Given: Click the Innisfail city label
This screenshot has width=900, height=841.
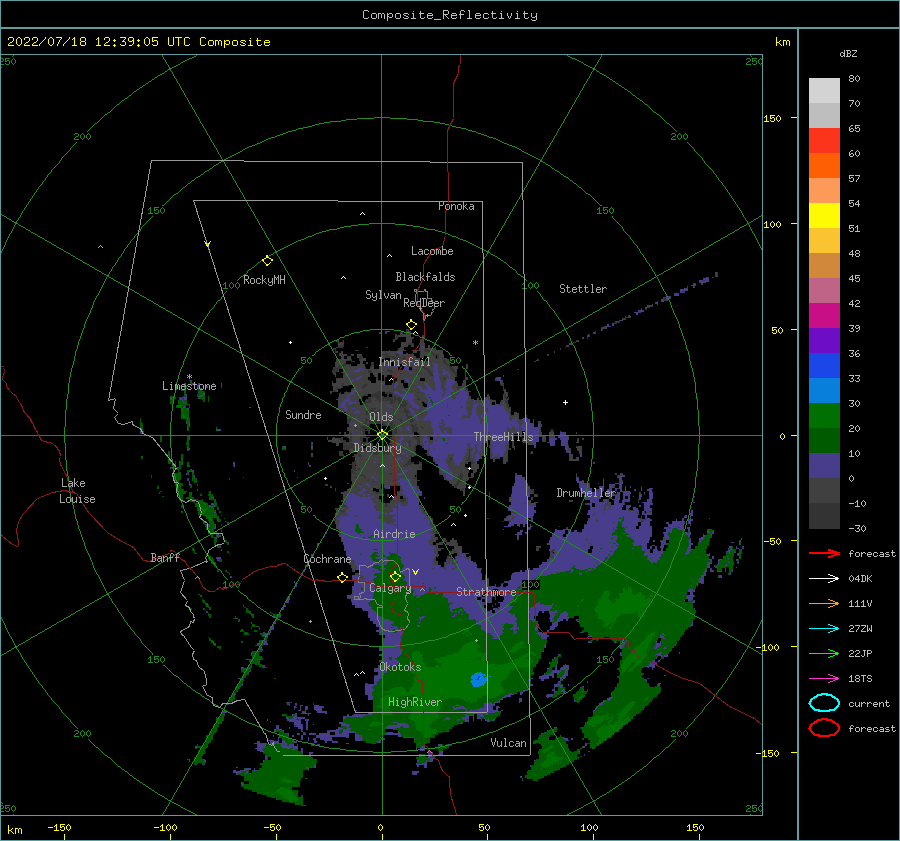Looking at the screenshot, I should coord(404,362).
